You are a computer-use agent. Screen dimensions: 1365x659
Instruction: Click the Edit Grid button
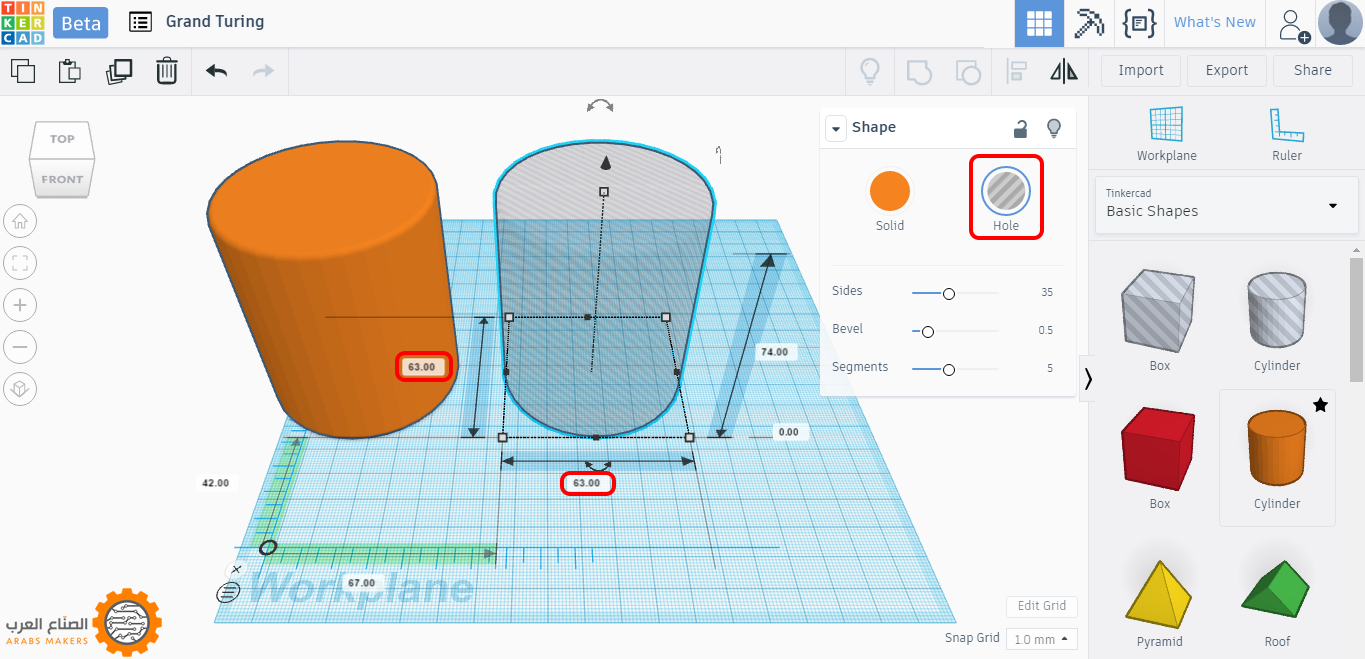click(1041, 606)
